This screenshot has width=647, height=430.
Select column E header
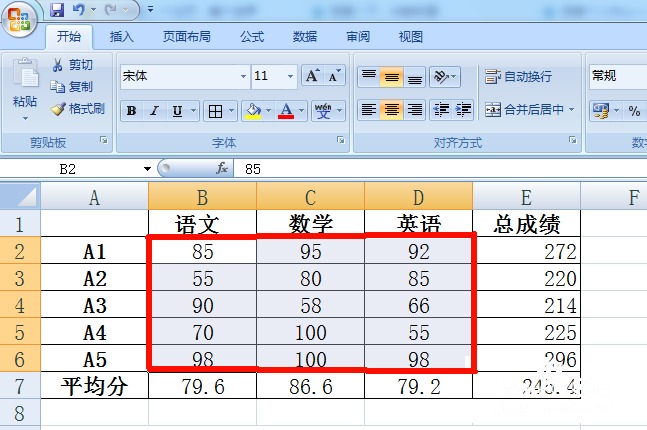tap(527, 197)
